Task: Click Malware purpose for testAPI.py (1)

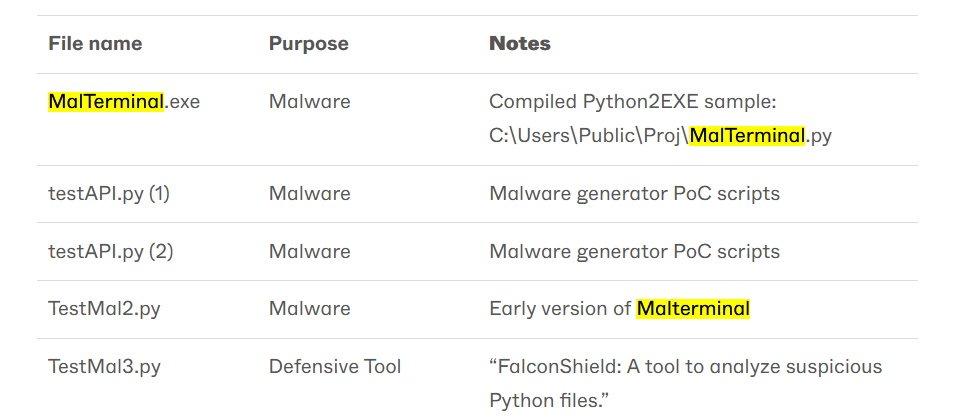Action: [x=309, y=194]
